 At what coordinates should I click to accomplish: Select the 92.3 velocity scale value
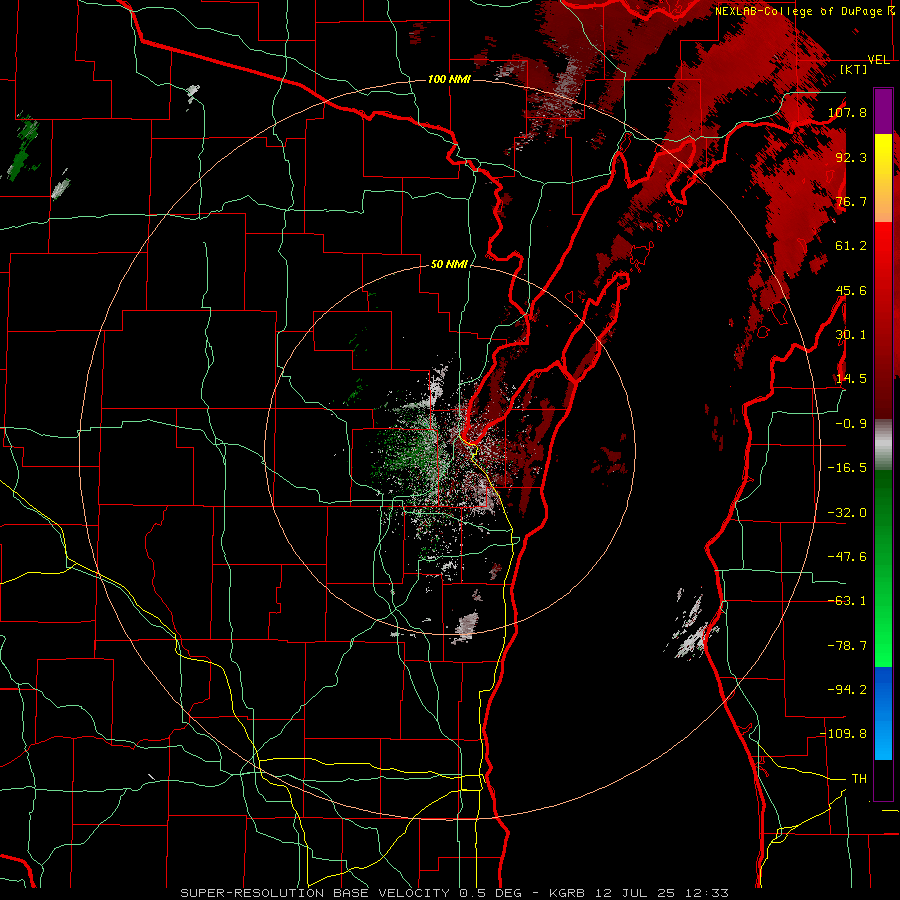pos(851,157)
